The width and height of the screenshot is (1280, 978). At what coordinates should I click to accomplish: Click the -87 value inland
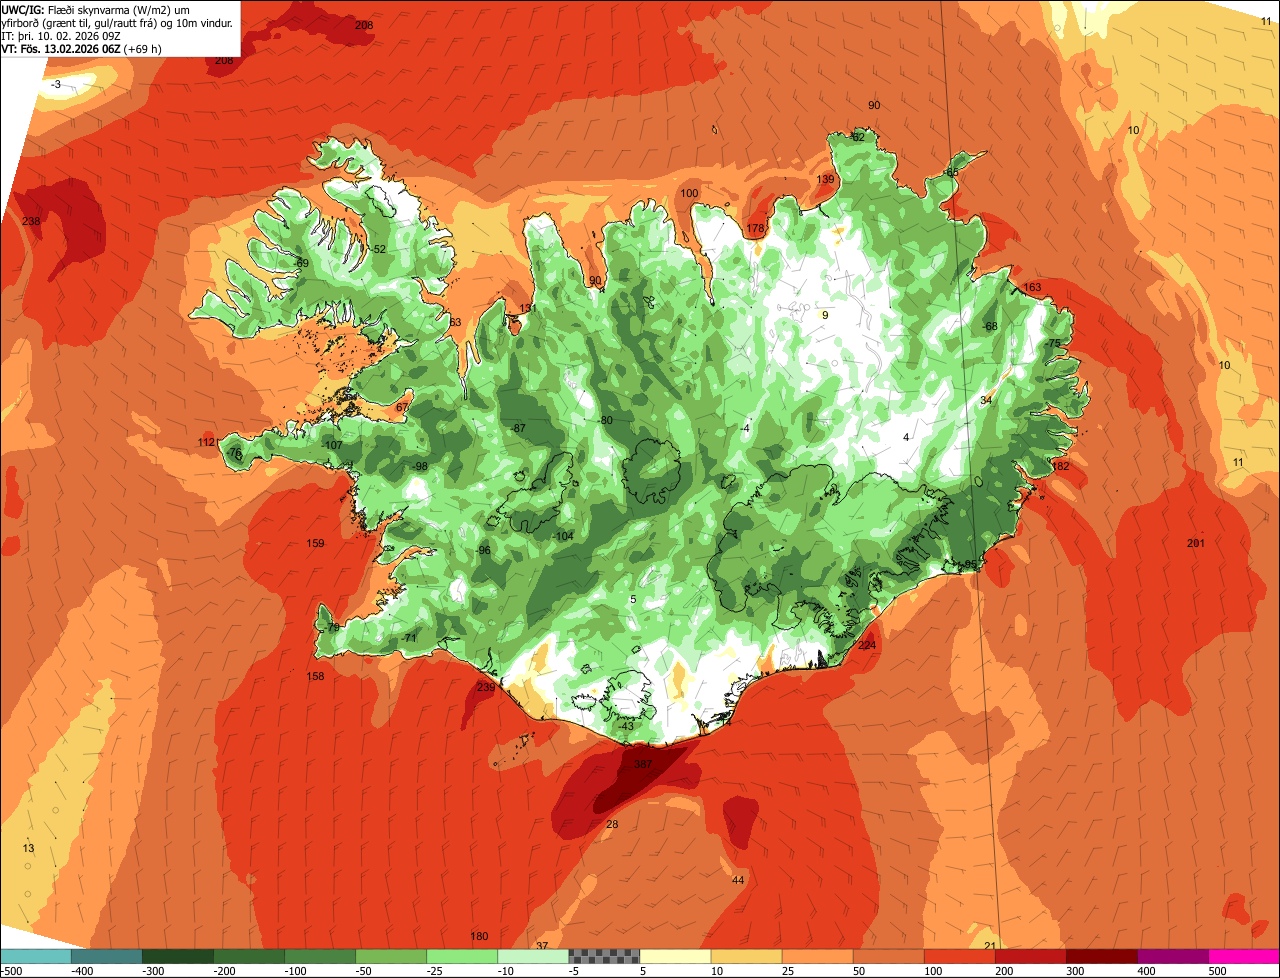pyautogui.click(x=518, y=428)
